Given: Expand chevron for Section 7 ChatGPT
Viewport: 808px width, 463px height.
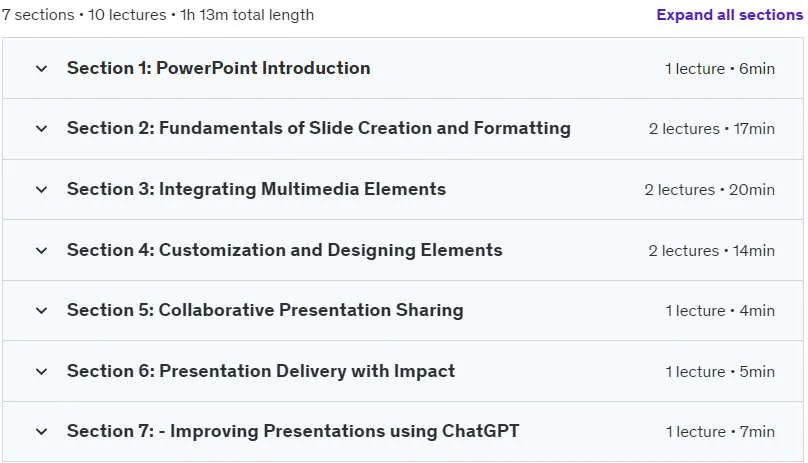Looking at the screenshot, I should pyautogui.click(x=41, y=432).
